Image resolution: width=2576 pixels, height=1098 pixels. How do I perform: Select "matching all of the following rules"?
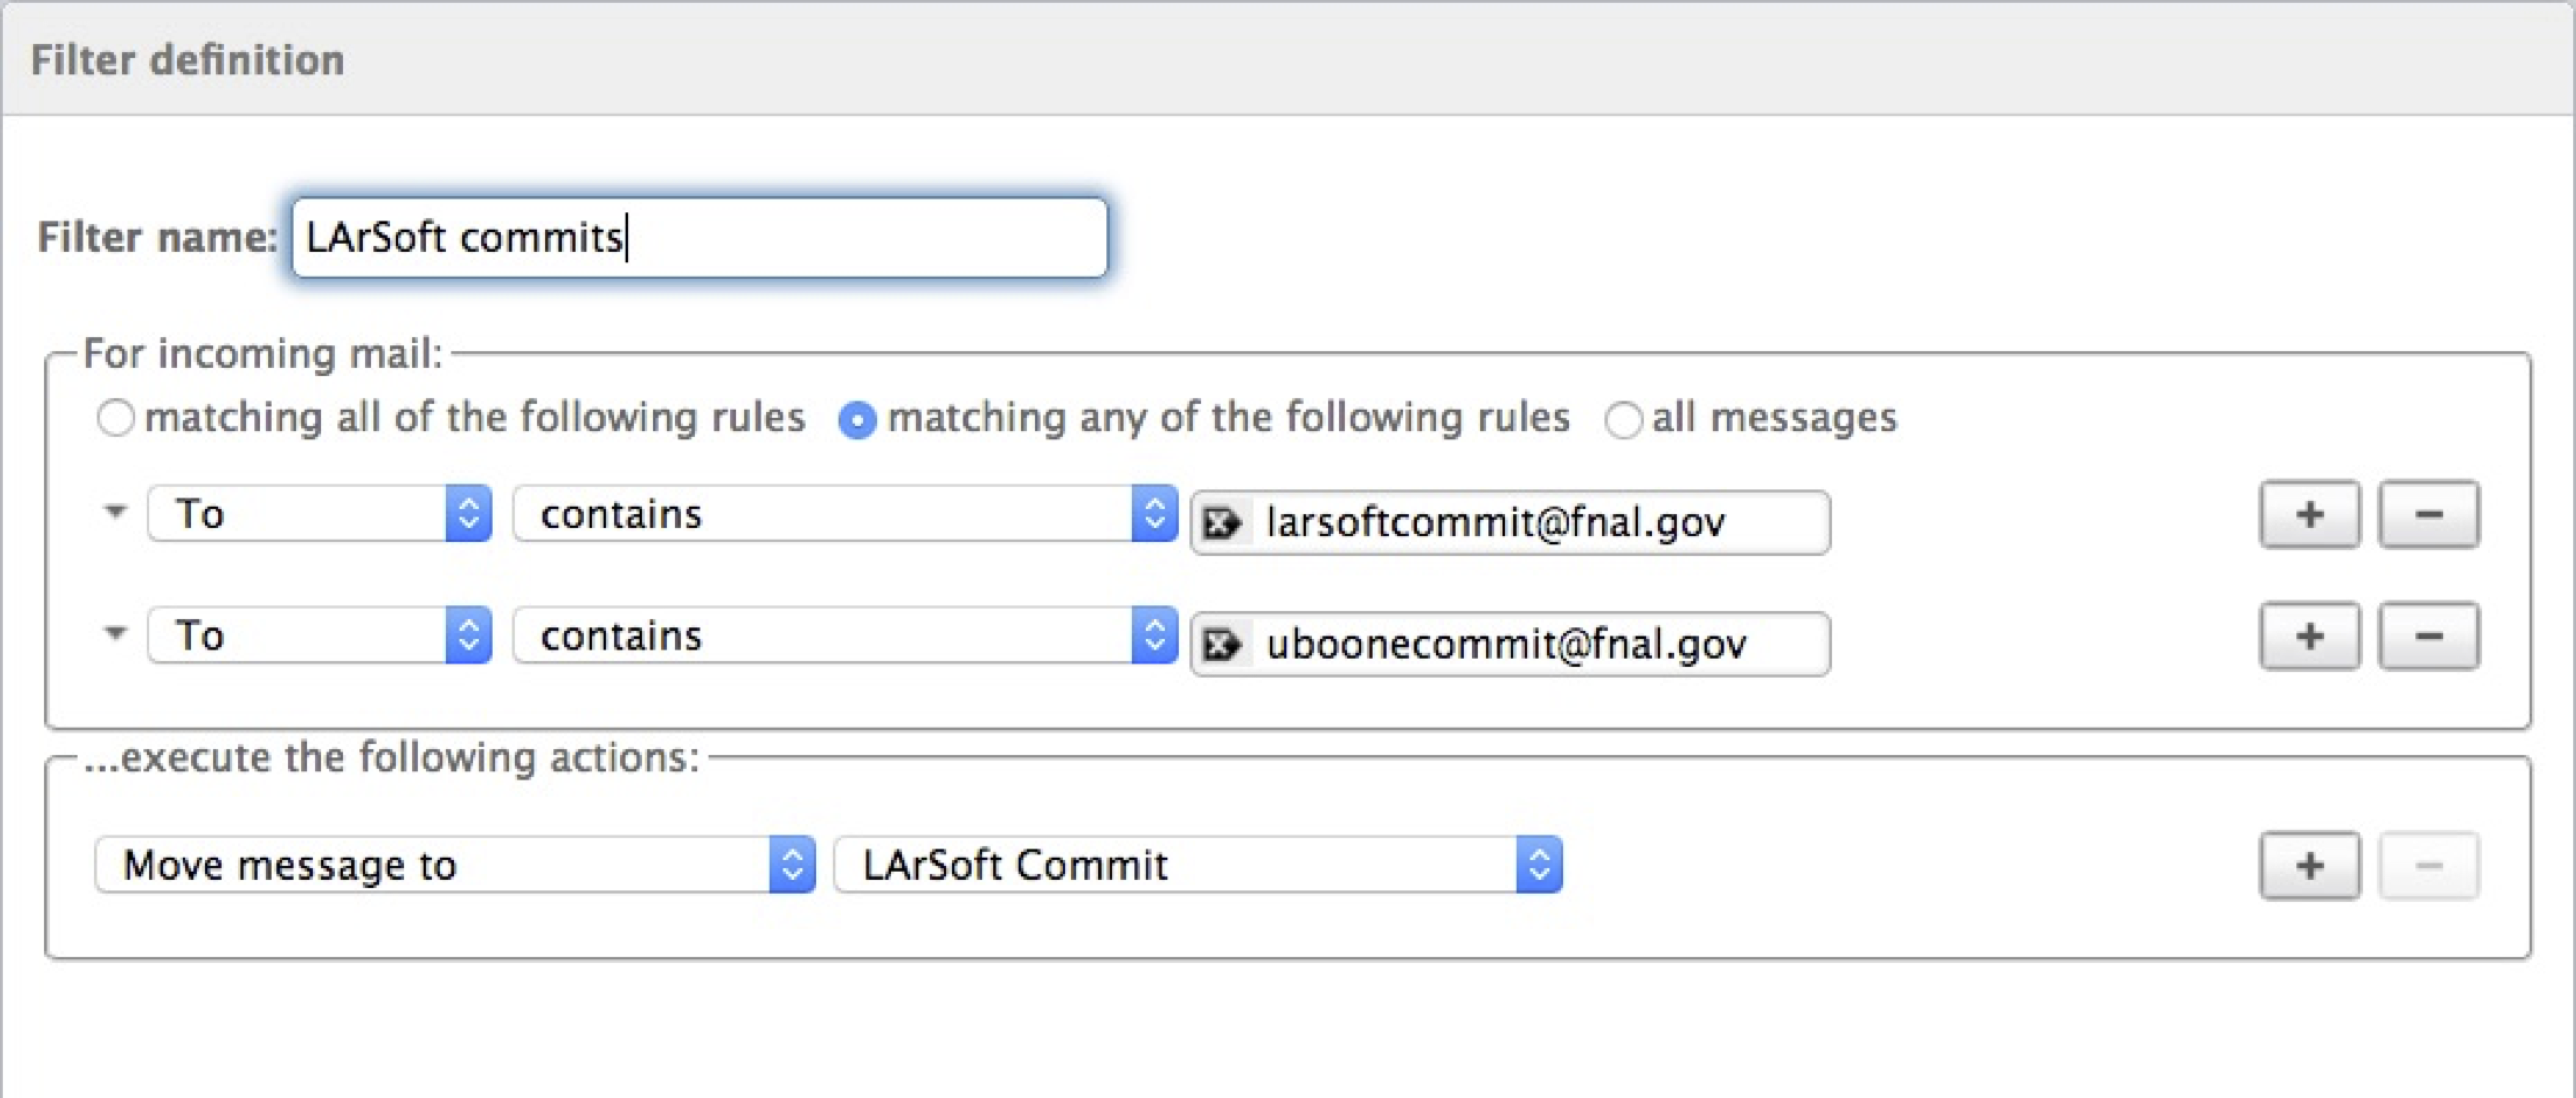[116, 418]
